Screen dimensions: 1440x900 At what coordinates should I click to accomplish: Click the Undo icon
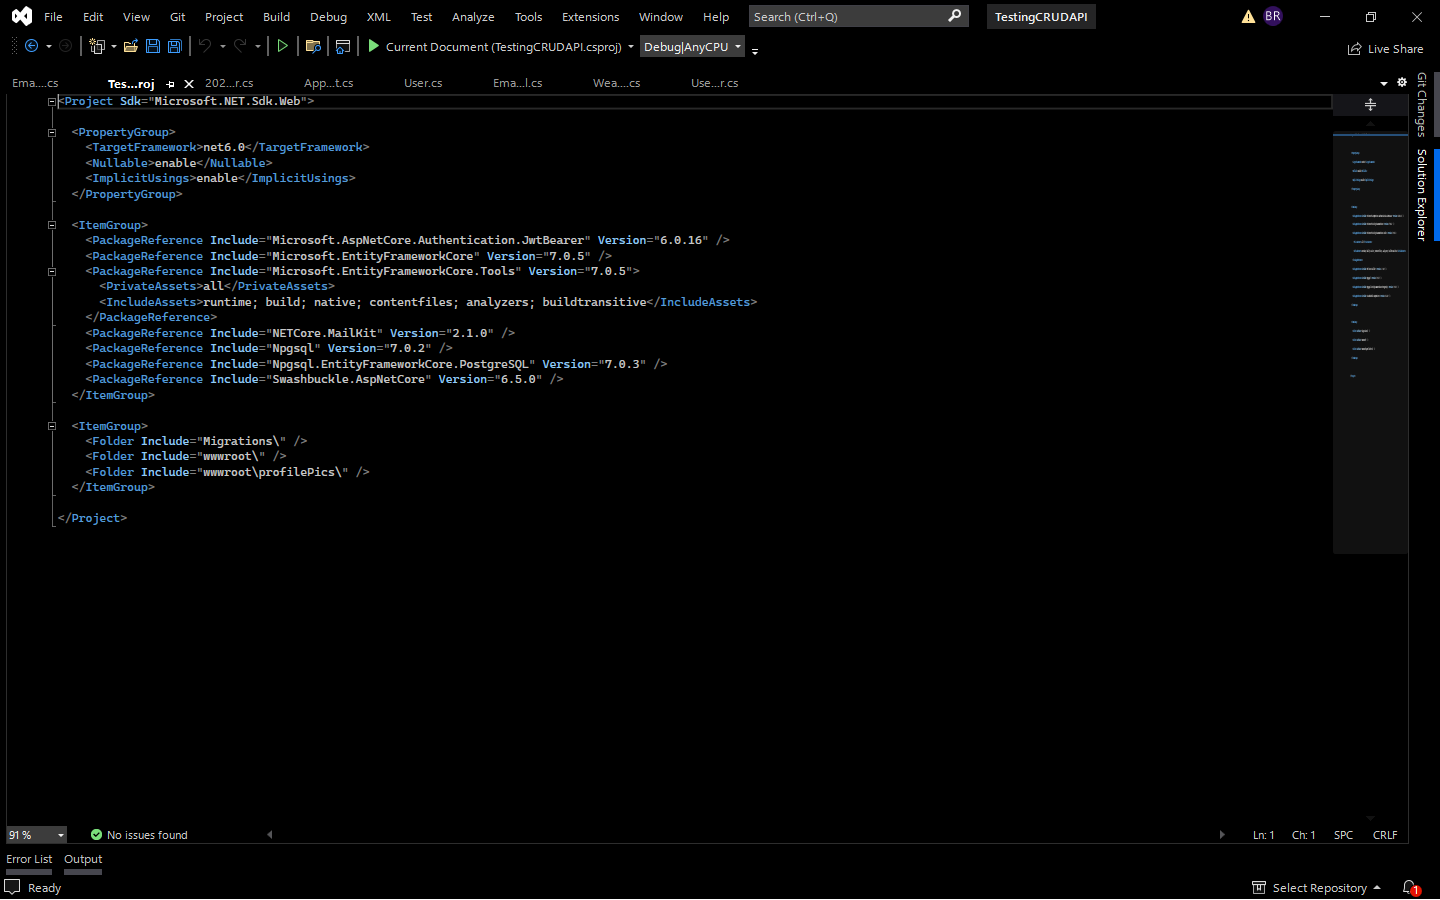(206, 46)
